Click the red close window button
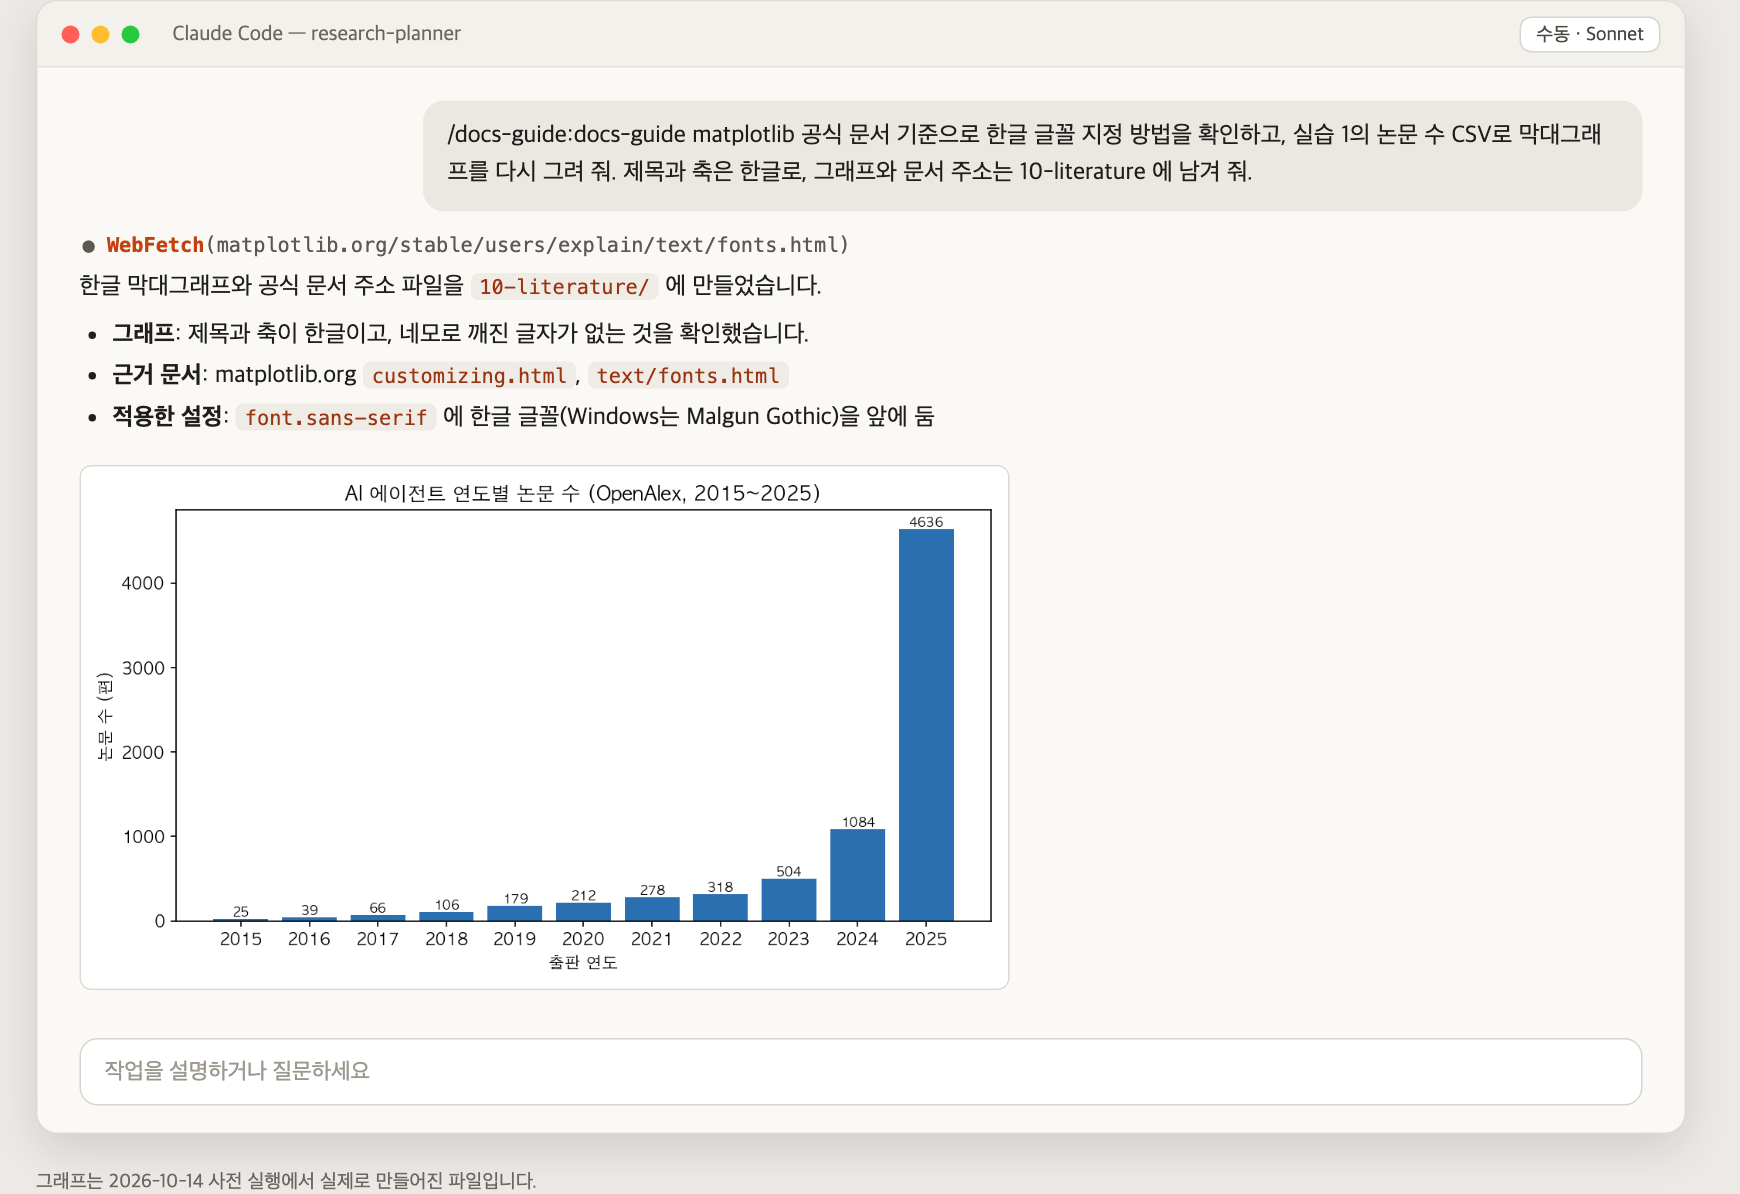The image size is (1740, 1194). 70,34
